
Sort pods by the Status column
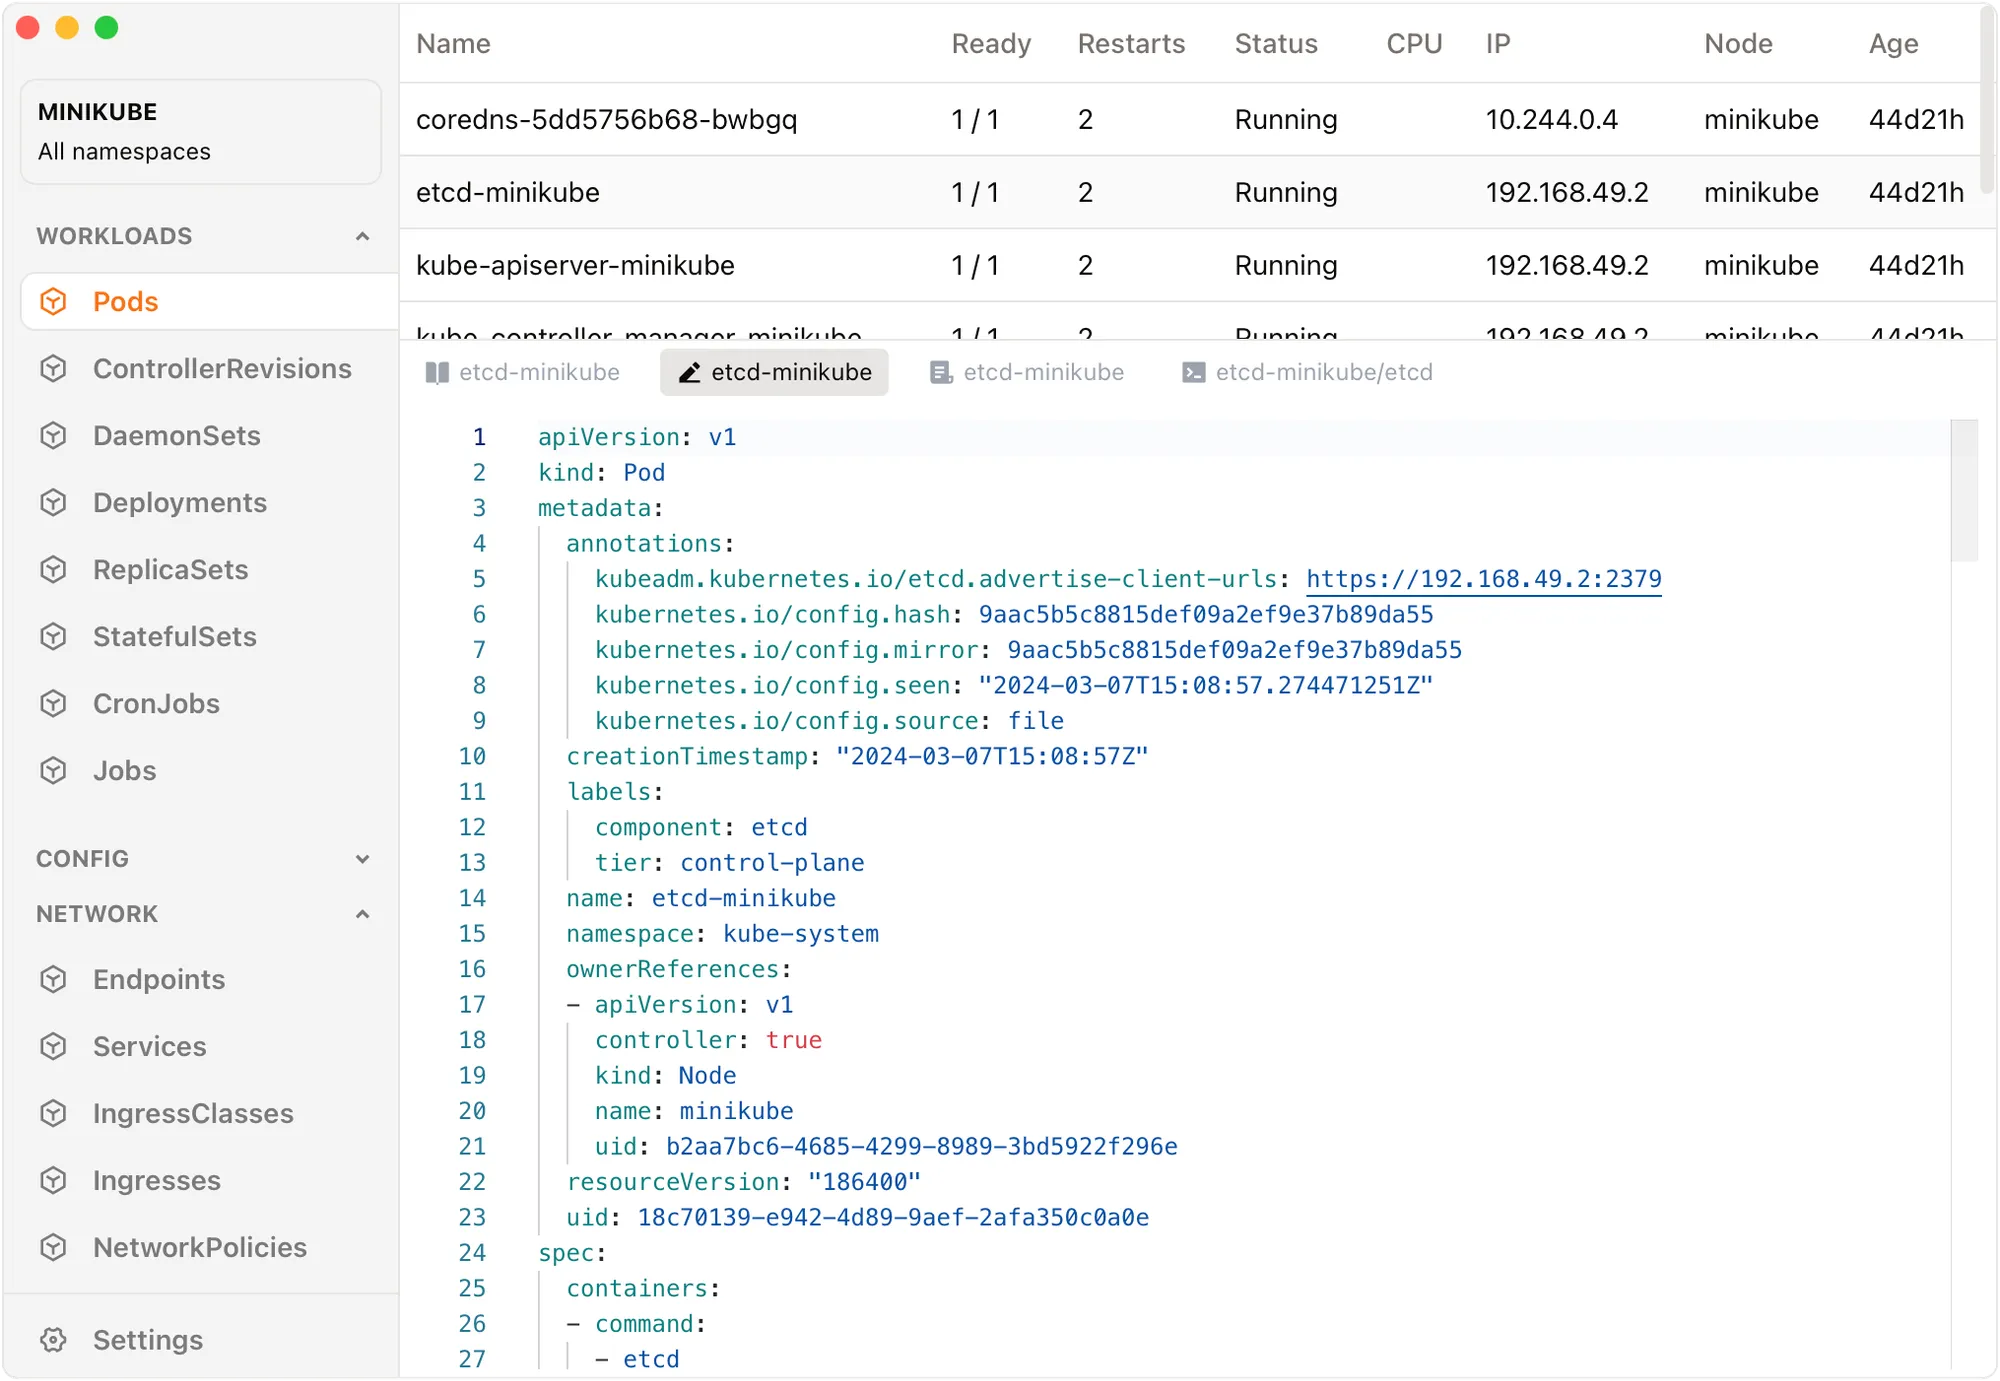pos(1276,43)
